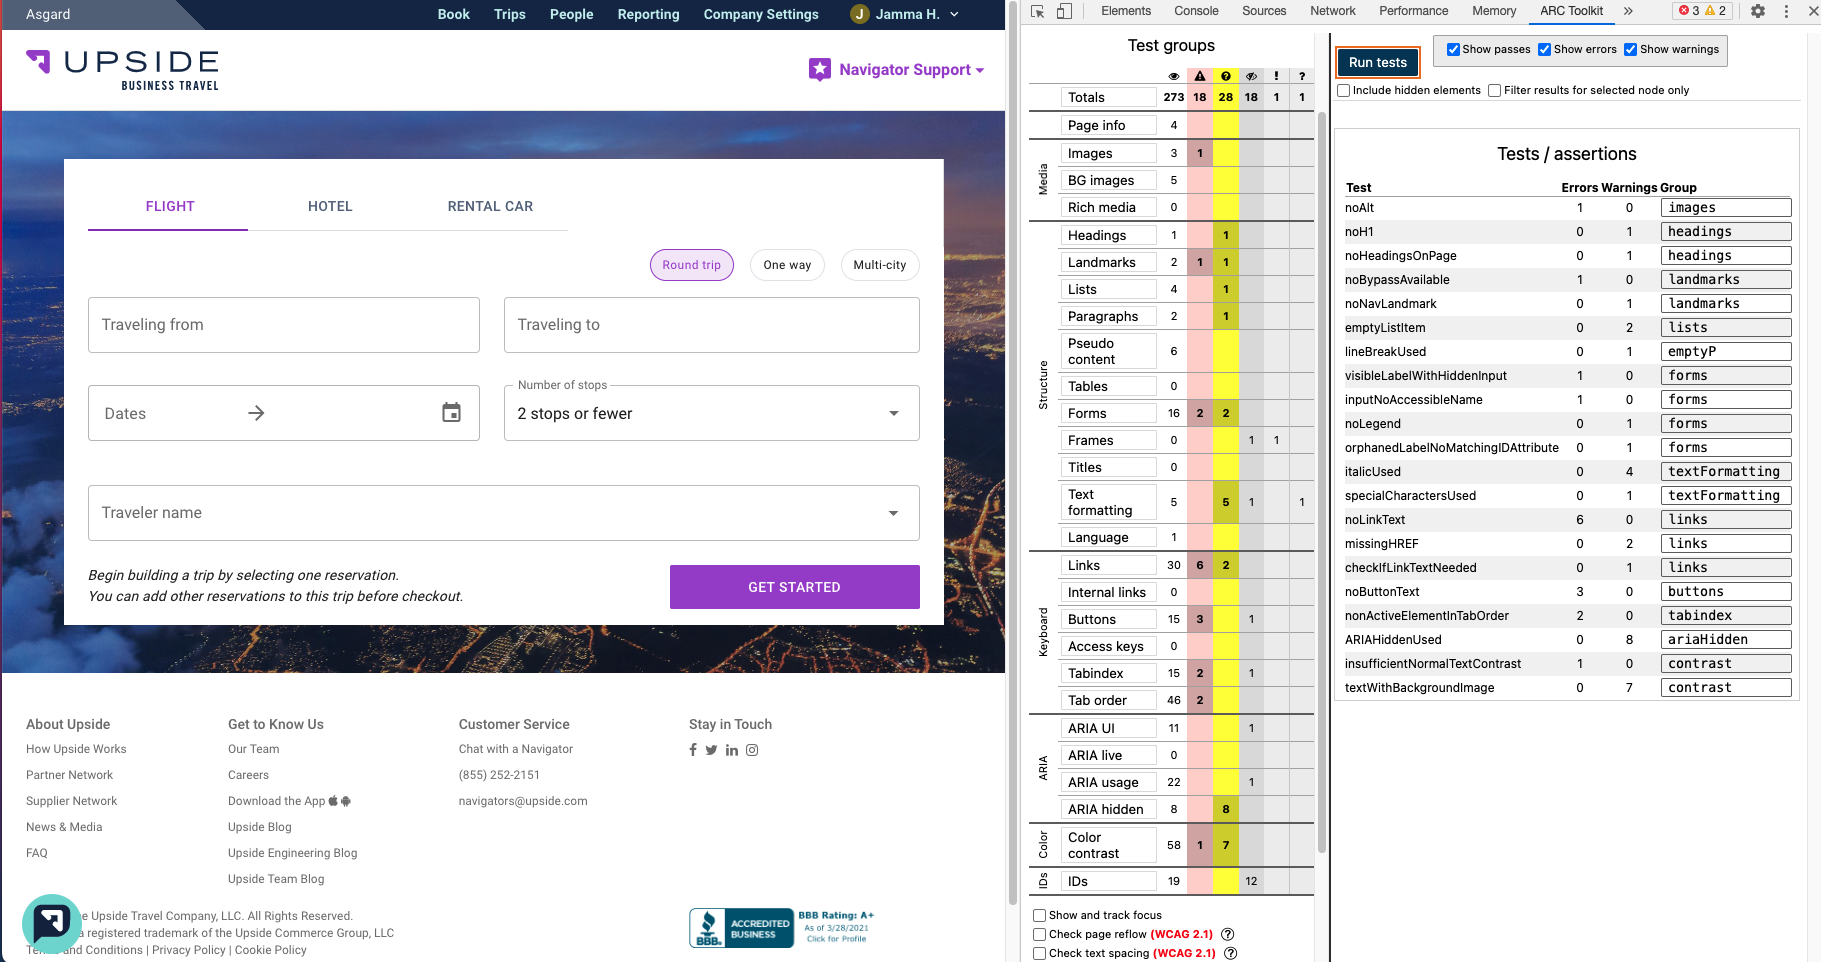Image resolution: width=1821 pixels, height=962 pixels.
Task: Close the DevTools panel
Action: click(1813, 11)
